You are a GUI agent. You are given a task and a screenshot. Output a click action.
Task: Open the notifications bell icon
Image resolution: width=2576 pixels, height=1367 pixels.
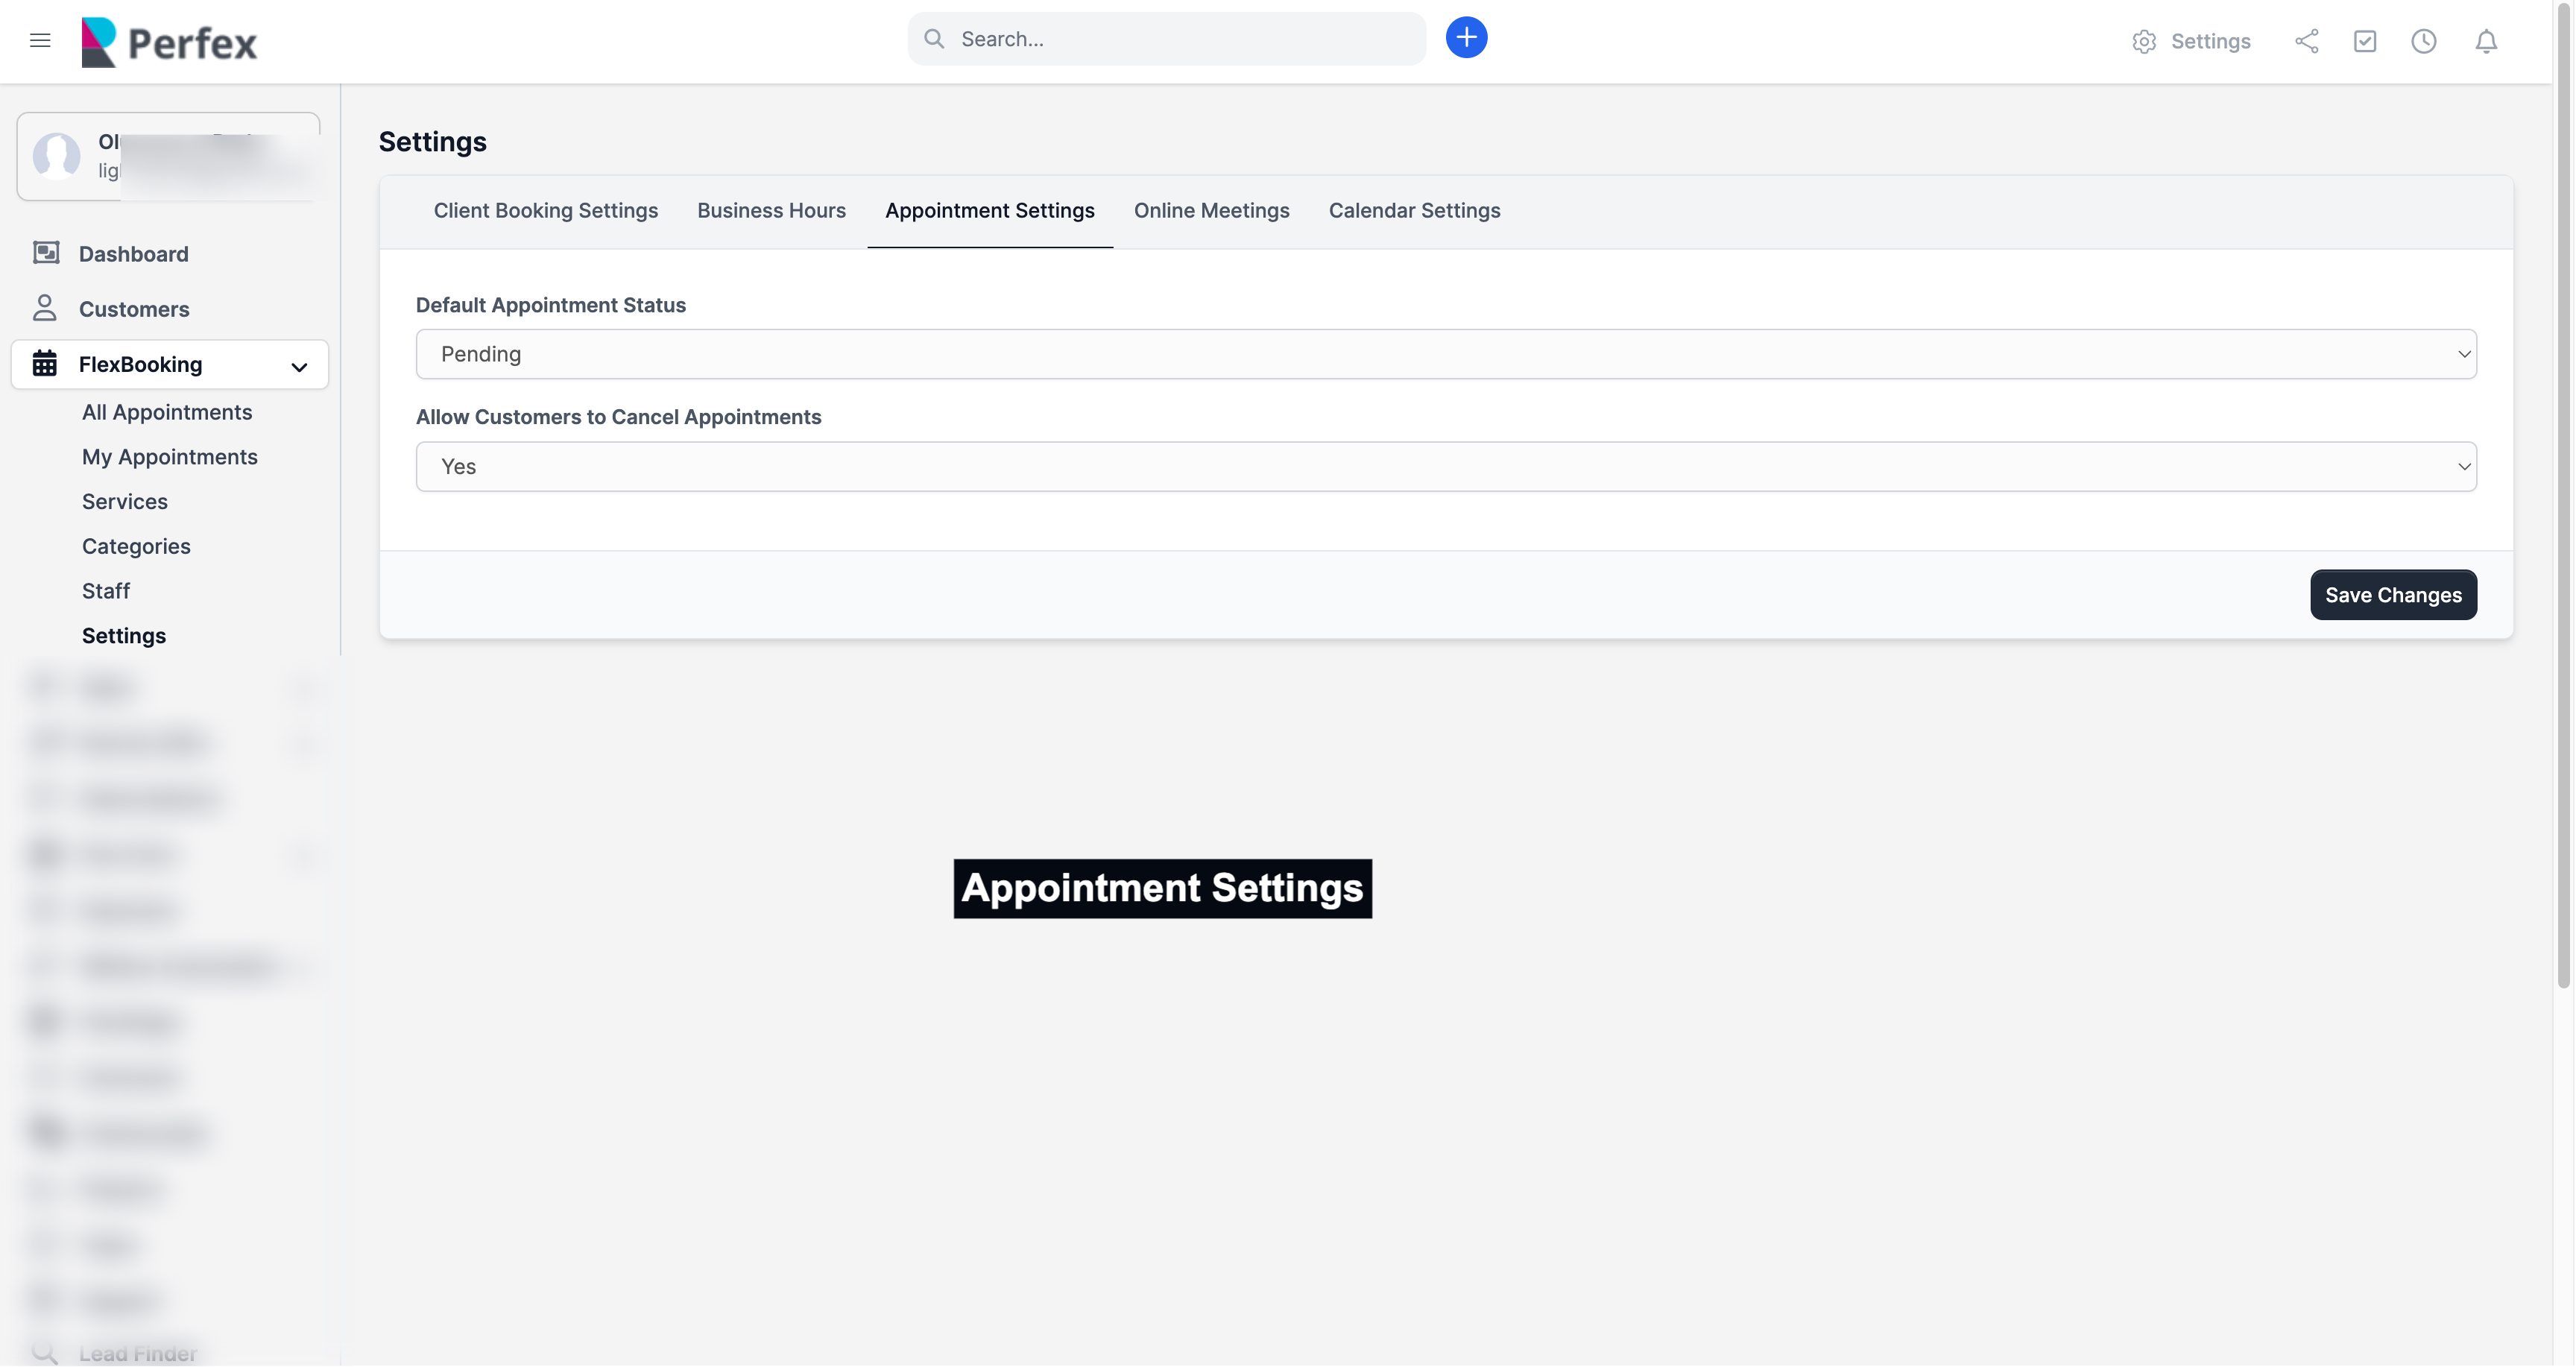[x=2486, y=41]
